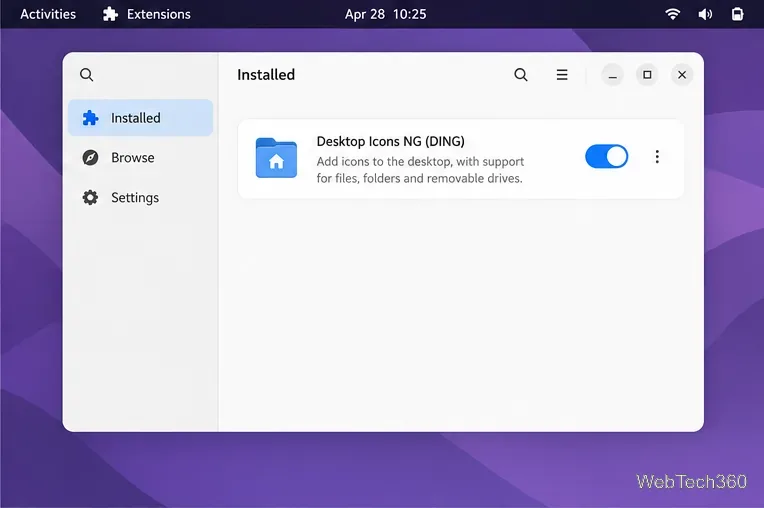
Task: Open the Extensions app menu in top bar
Action: 147,14
